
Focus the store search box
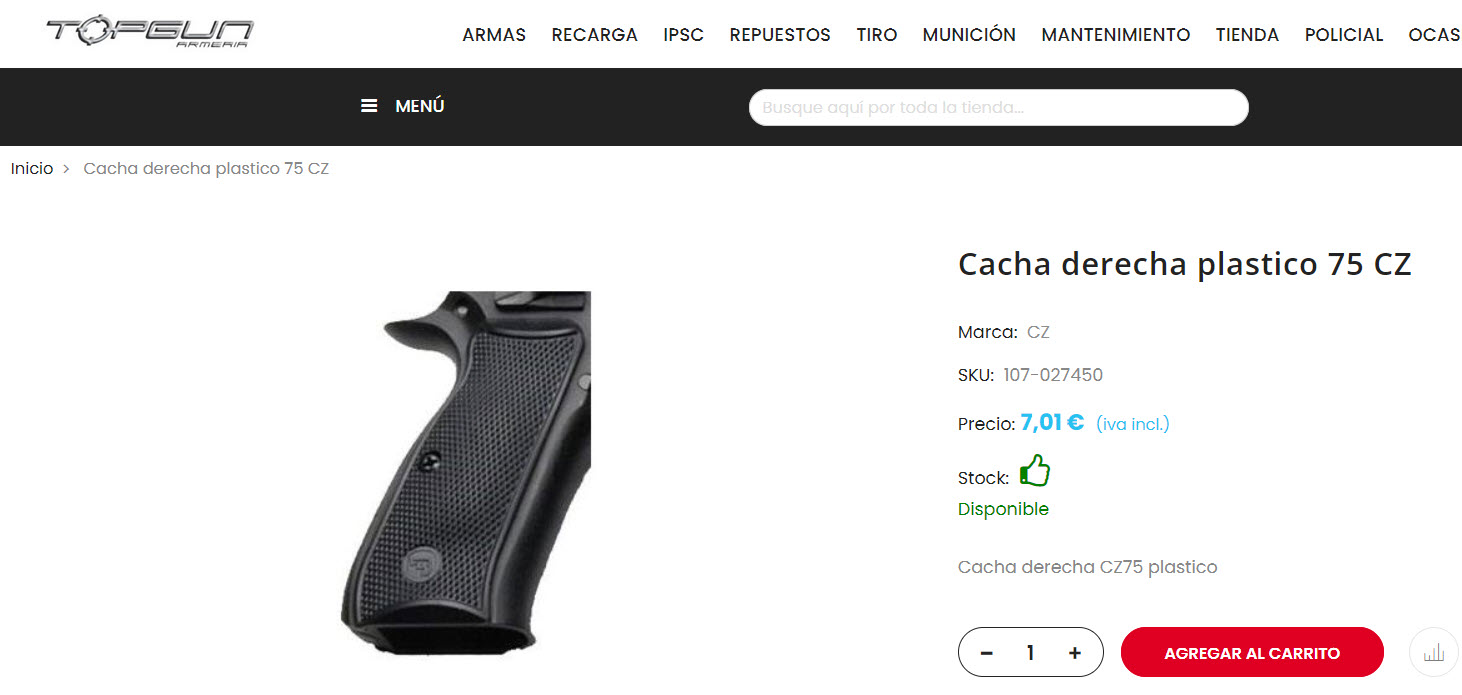pos(998,107)
